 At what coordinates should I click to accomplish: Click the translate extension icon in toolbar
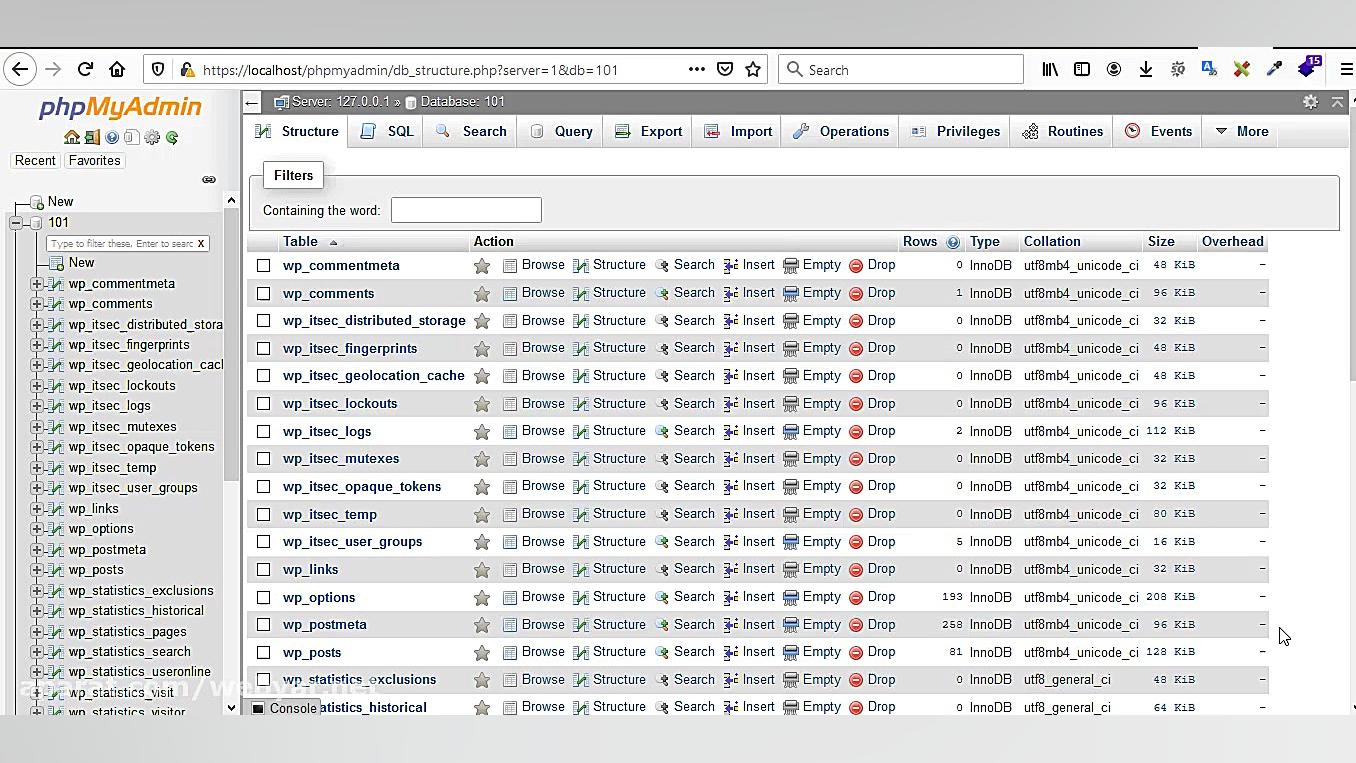click(x=1210, y=69)
